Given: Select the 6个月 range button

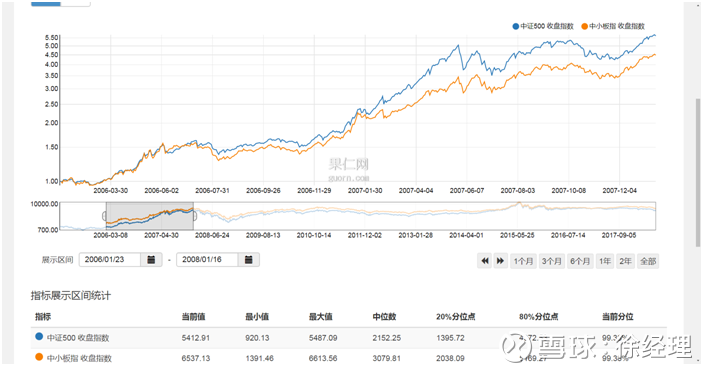Looking at the screenshot, I should tap(580, 261).
